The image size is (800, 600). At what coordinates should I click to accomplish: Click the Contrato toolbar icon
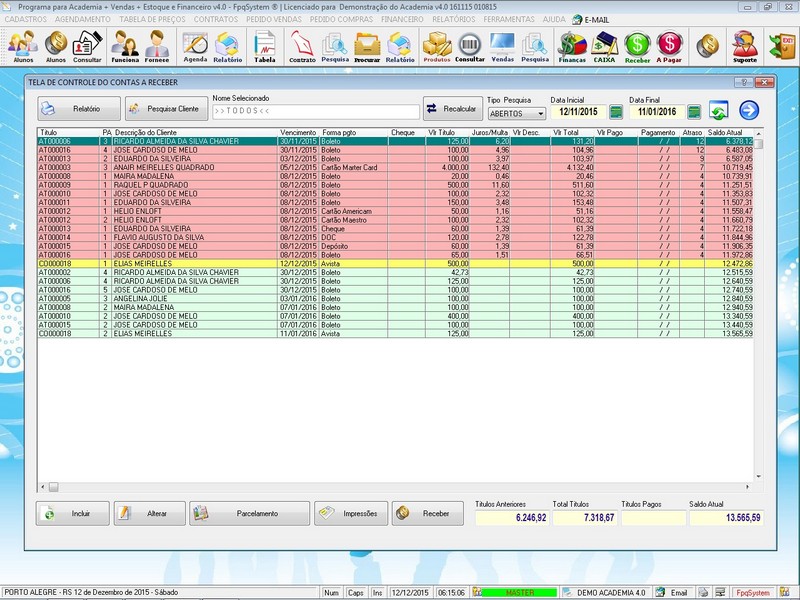[301, 46]
